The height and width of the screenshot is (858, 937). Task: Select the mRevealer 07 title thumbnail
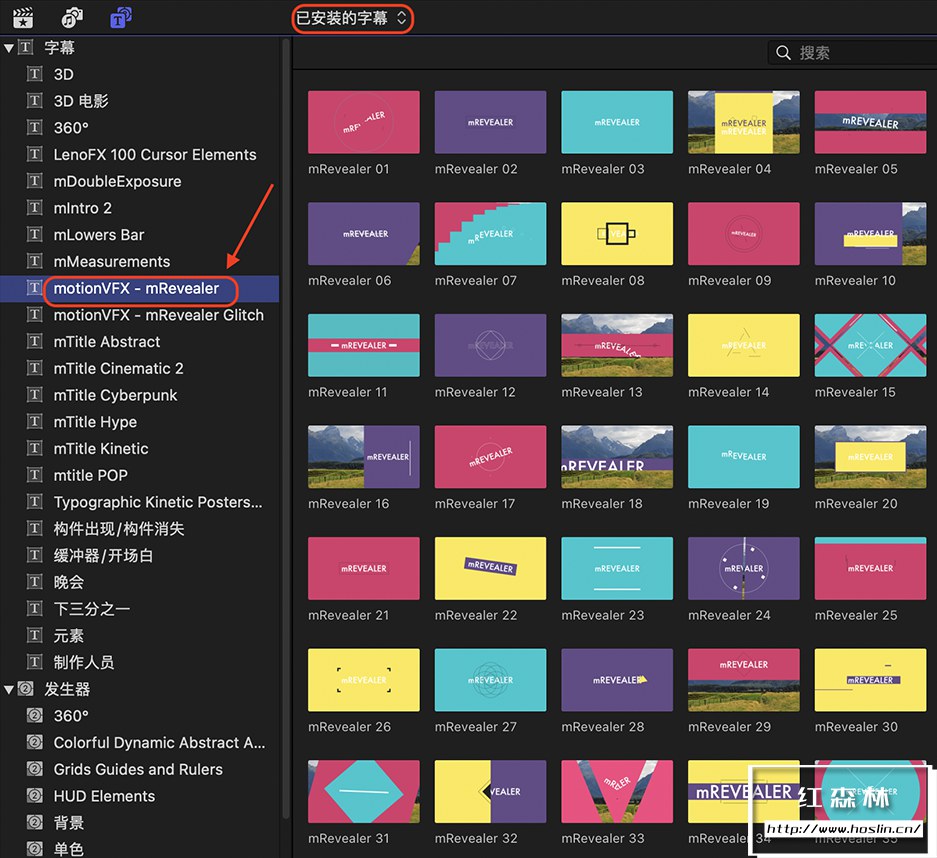490,234
